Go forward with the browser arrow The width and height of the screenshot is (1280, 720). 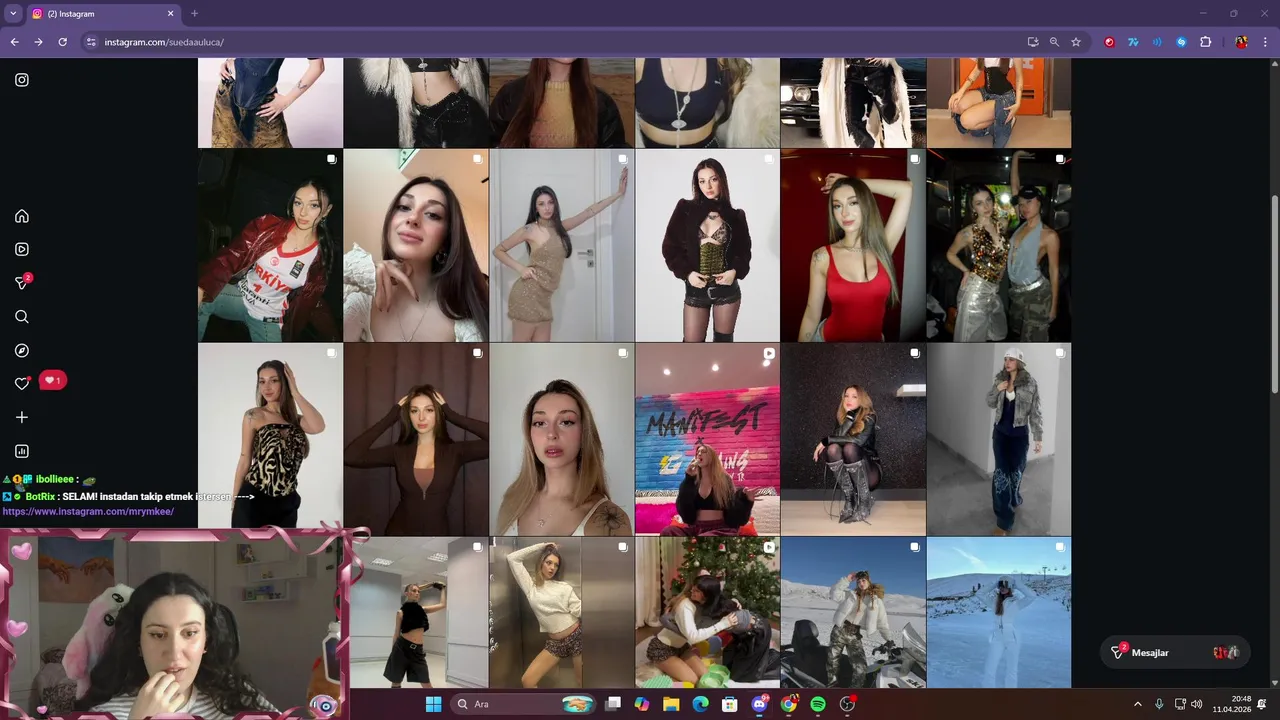coord(38,42)
